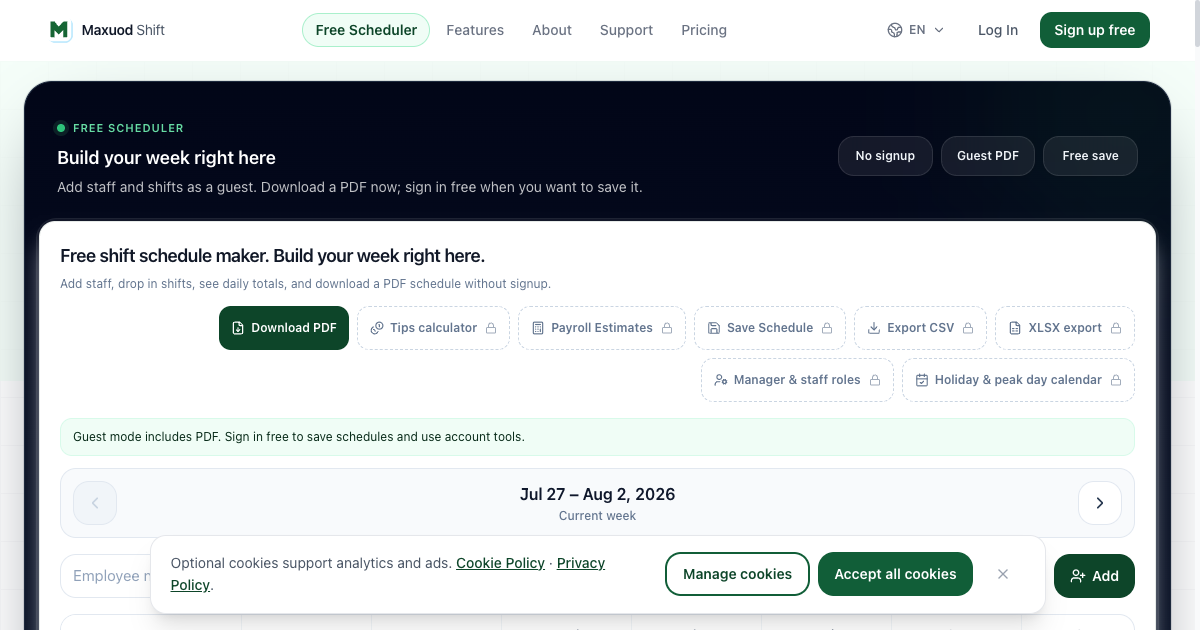Click the Download PDF button
This screenshot has height=630, width=1200.
click(284, 328)
